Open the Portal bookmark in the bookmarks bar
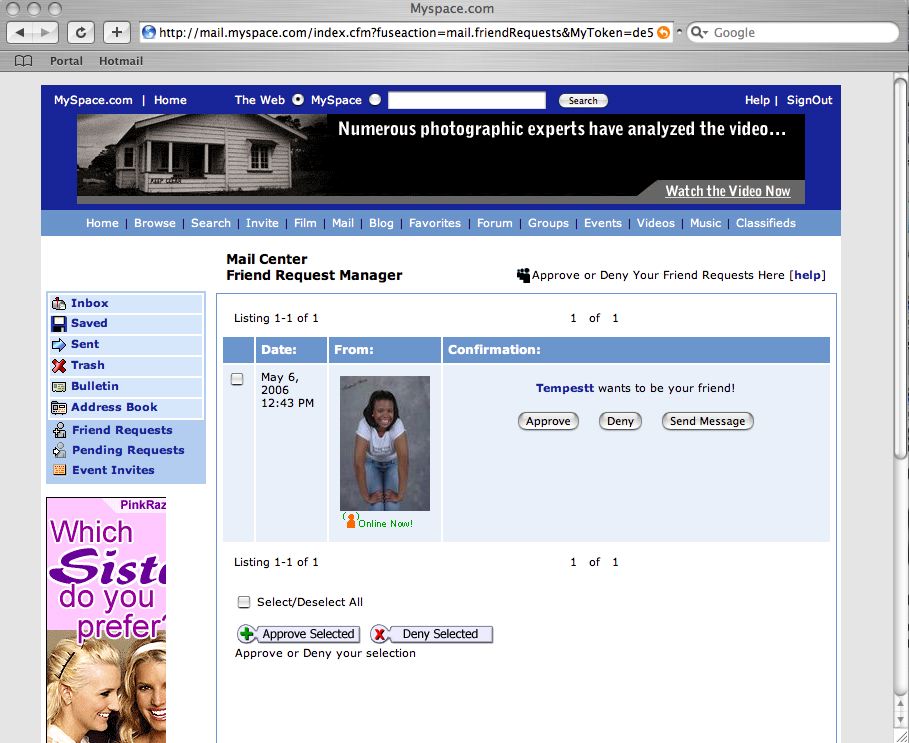The image size is (909, 743). (66, 61)
